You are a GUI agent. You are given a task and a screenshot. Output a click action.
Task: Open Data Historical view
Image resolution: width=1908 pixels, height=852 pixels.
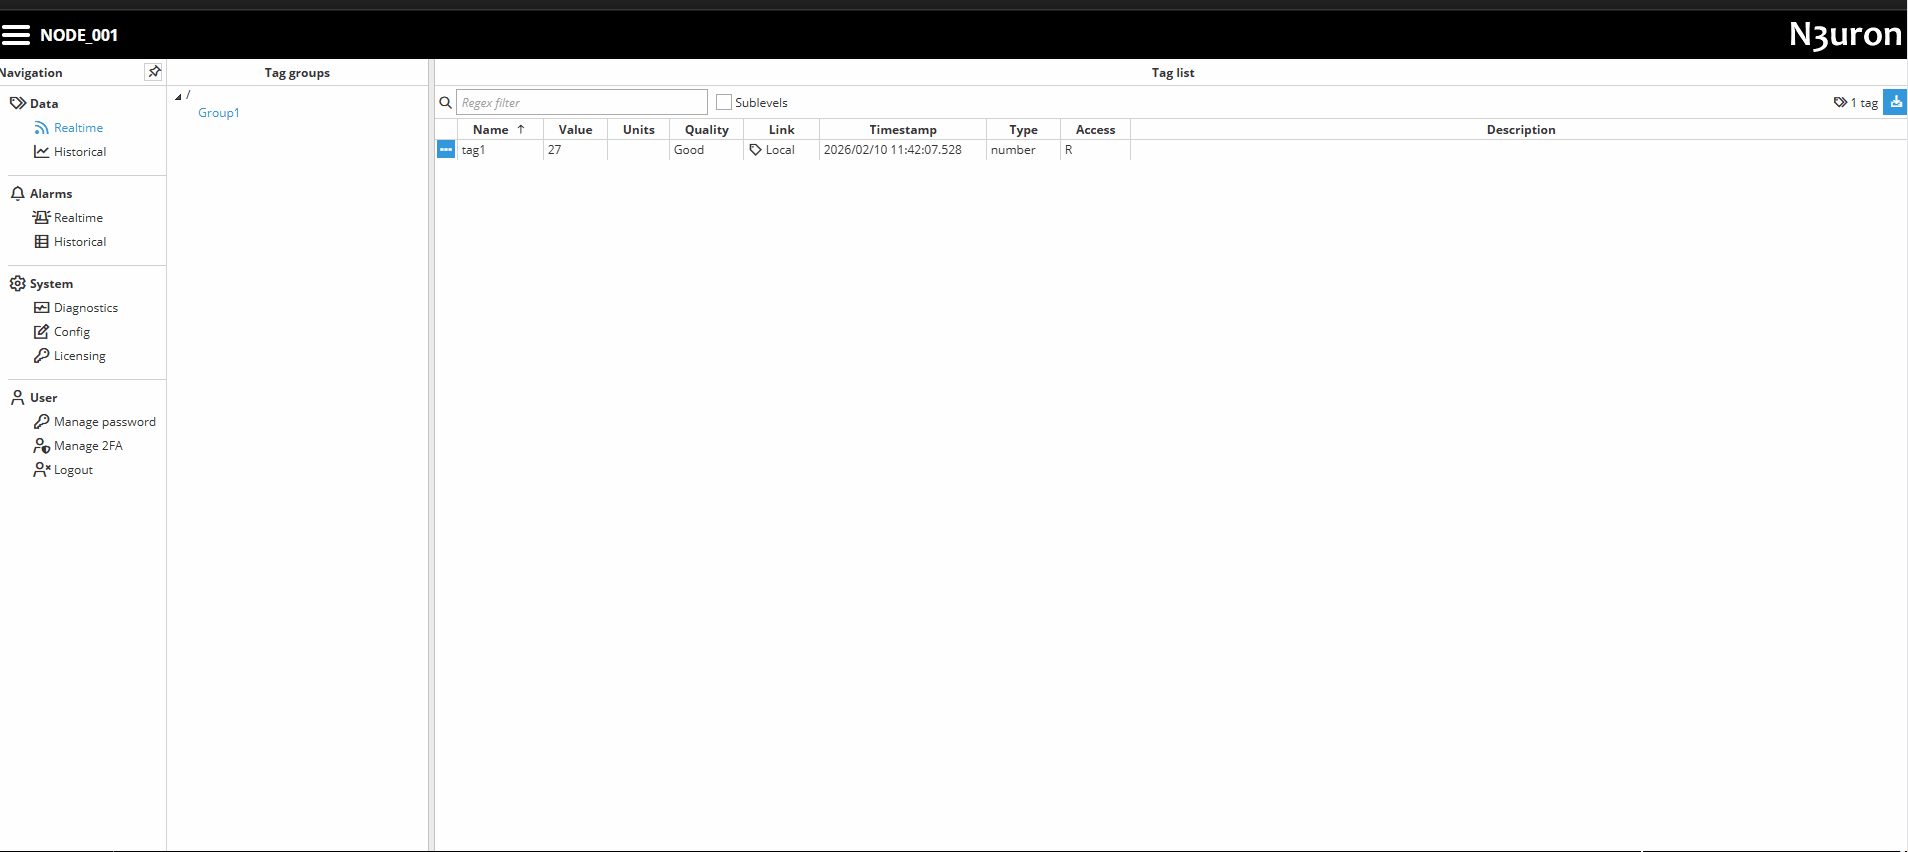79,152
